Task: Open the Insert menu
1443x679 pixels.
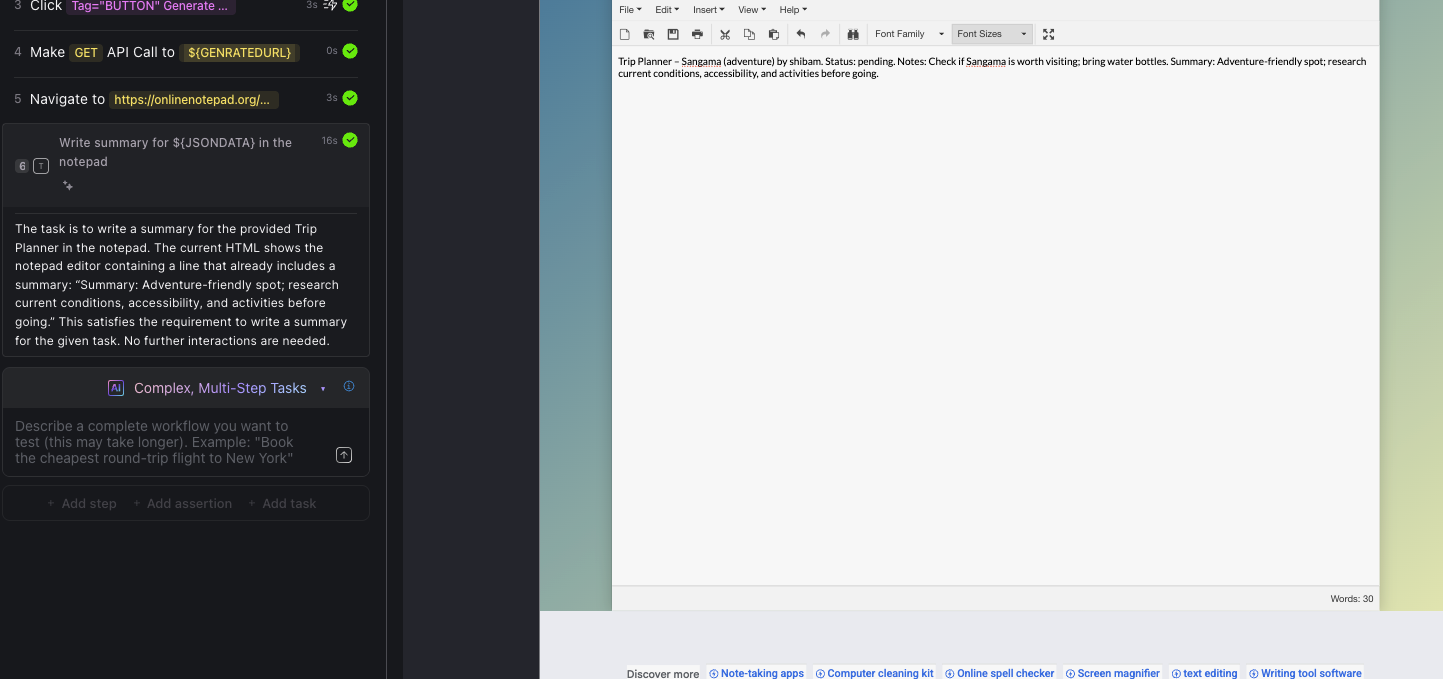Action: coord(708,10)
